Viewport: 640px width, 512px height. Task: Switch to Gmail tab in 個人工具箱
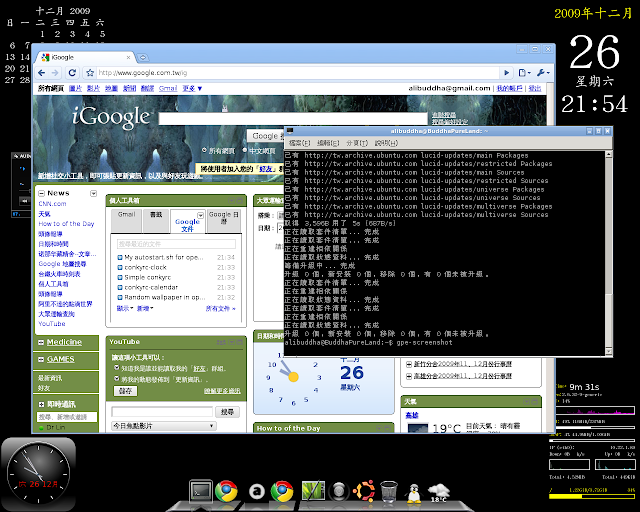(x=126, y=219)
